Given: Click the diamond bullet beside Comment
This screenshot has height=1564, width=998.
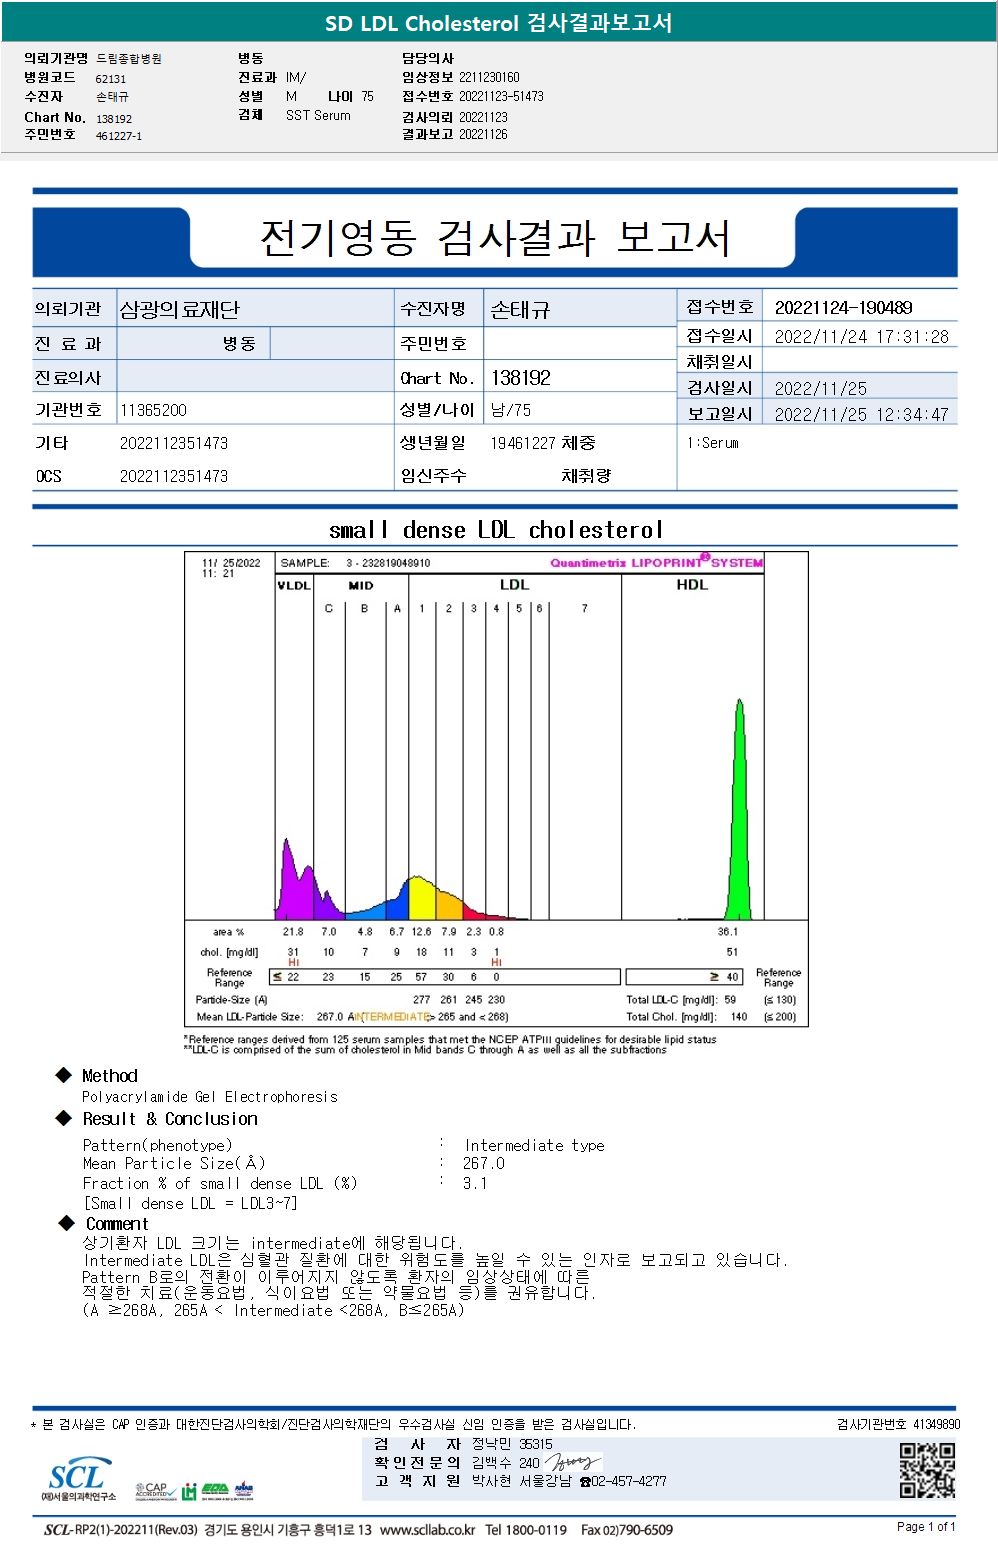Looking at the screenshot, I should (67, 1223).
